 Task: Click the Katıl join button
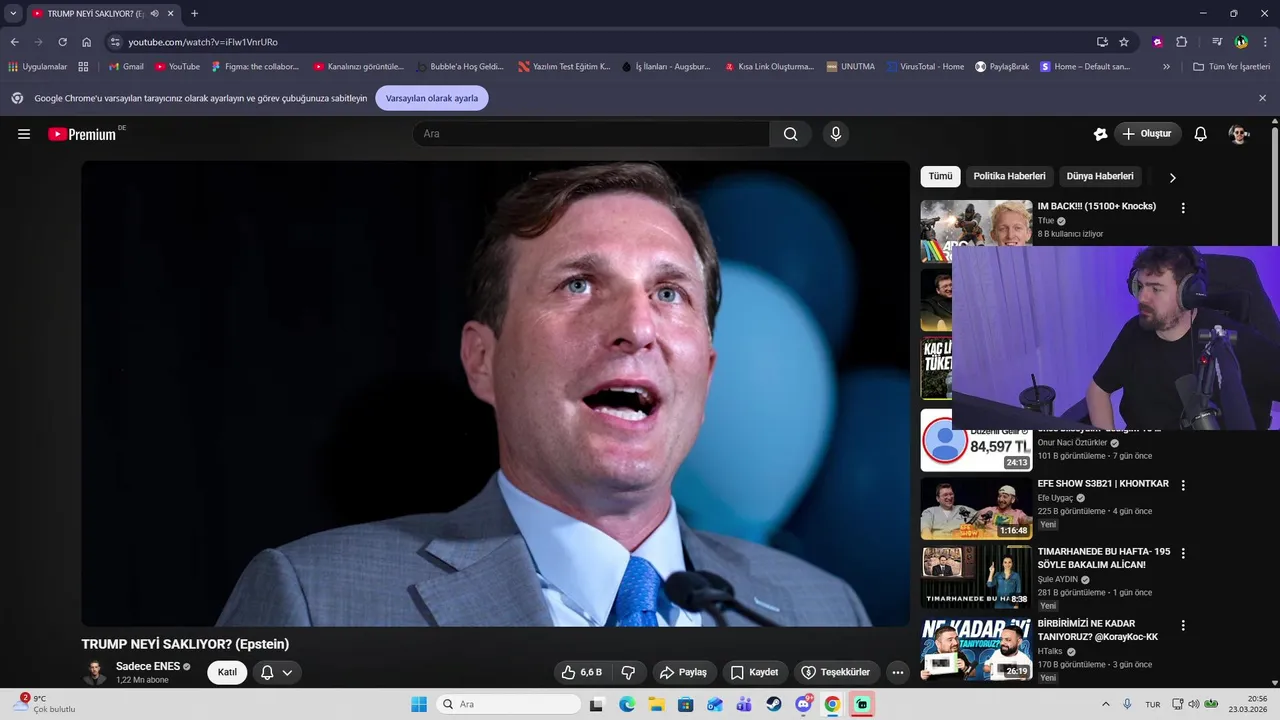tap(227, 672)
